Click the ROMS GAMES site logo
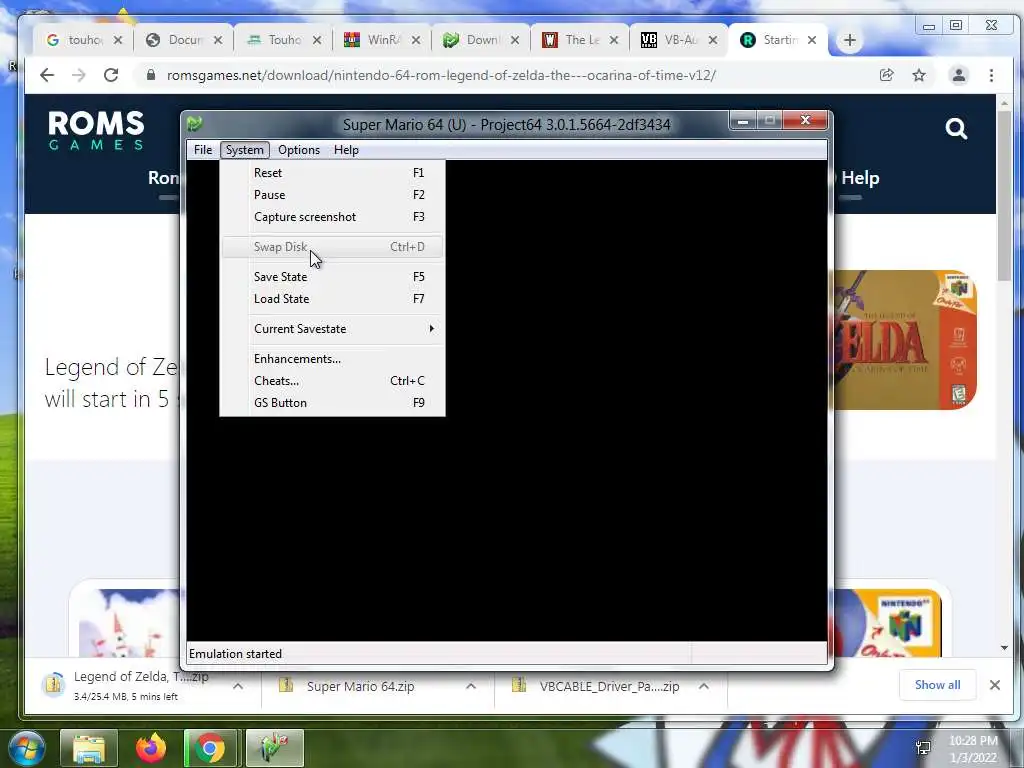1024x768 pixels. pos(96,130)
